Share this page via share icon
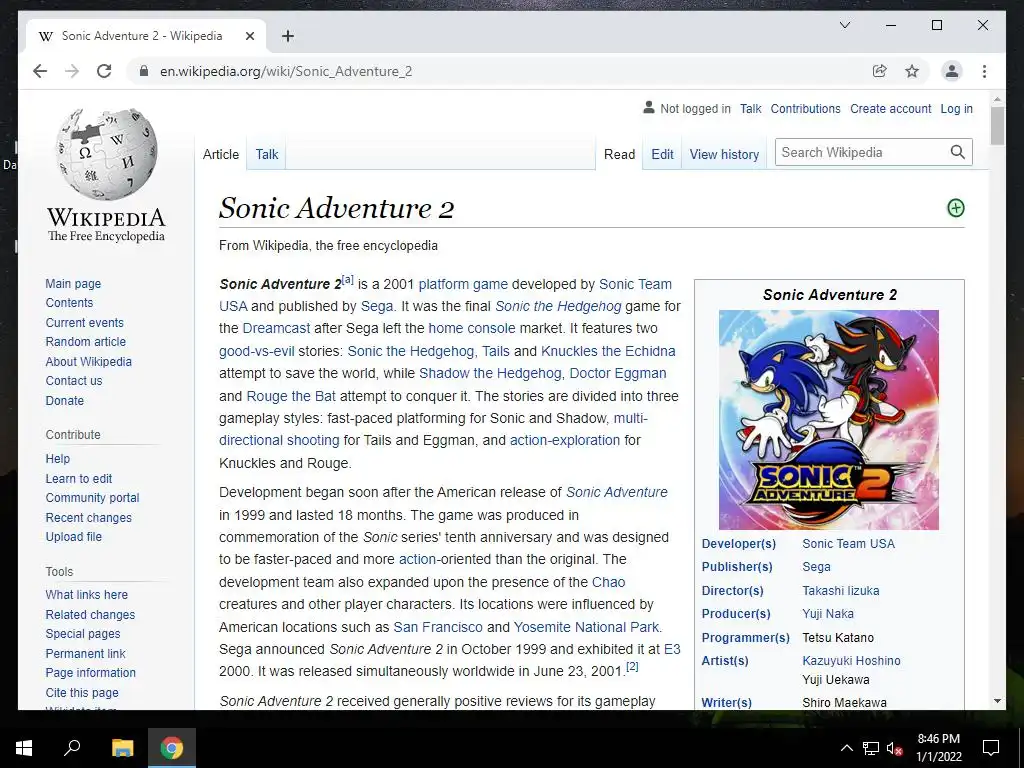This screenshot has width=1024, height=768. tap(880, 71)
